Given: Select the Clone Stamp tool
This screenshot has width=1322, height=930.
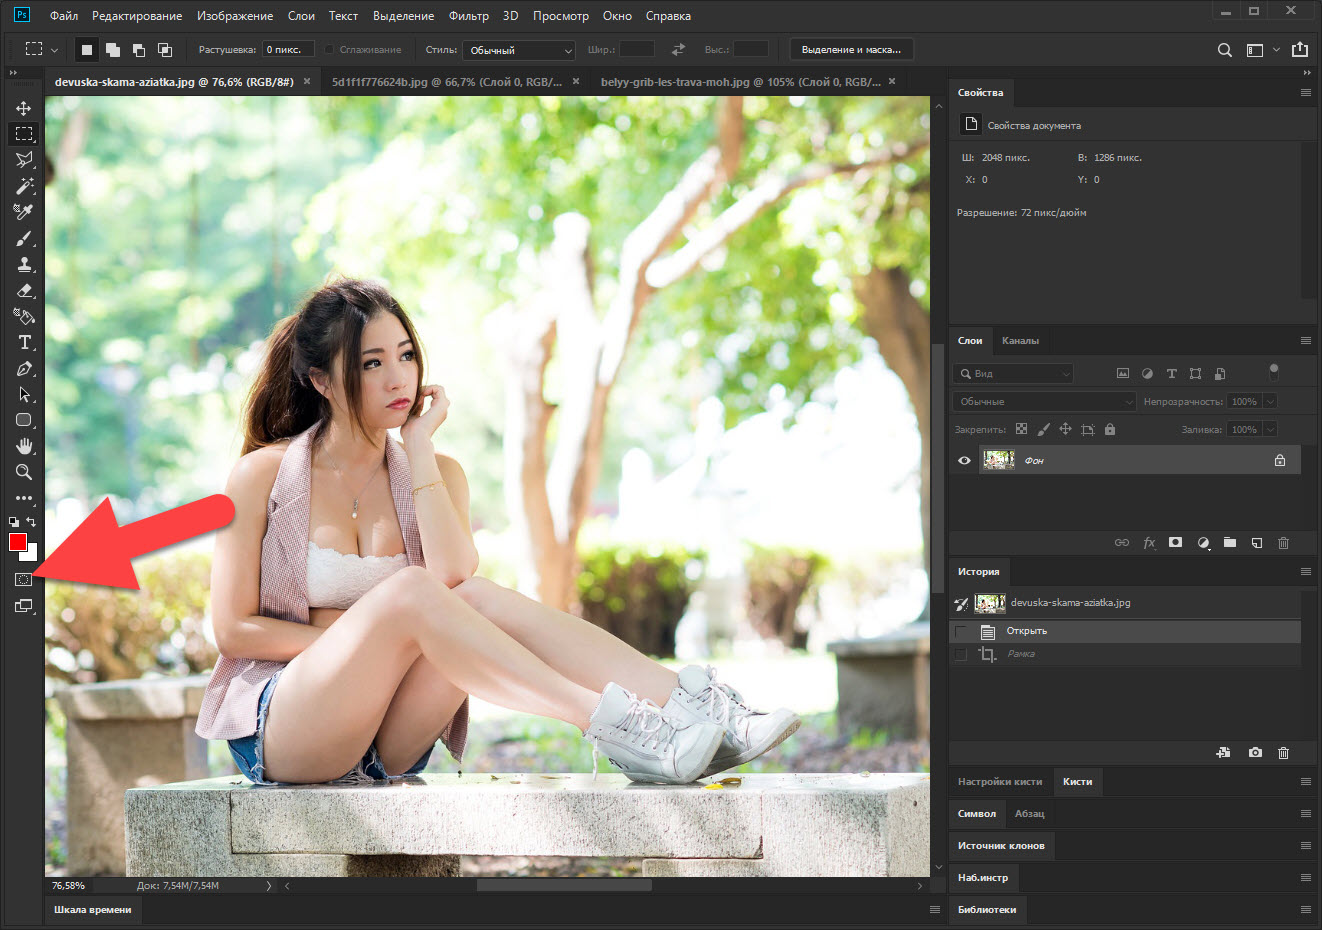Looking at the screenshot, I should (x=24, y=264).
